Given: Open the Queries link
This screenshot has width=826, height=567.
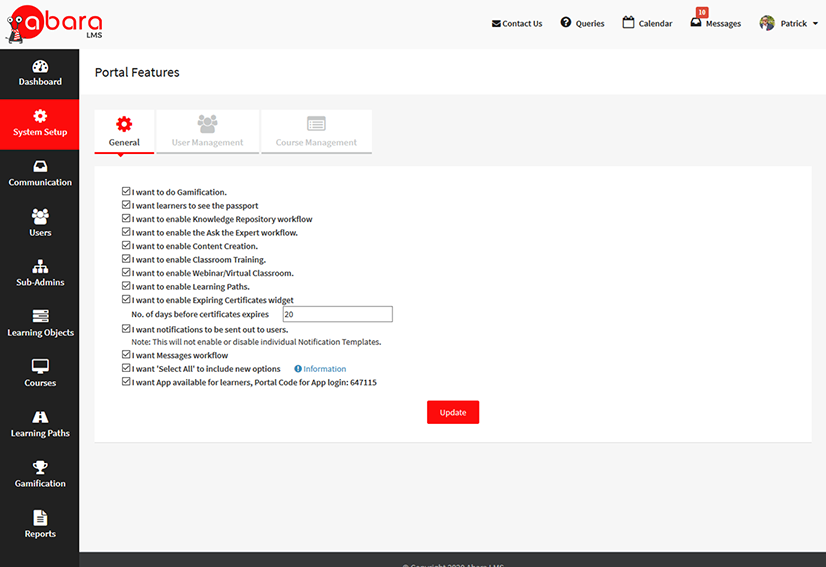Looking at the screenshot, I should 583,23.
